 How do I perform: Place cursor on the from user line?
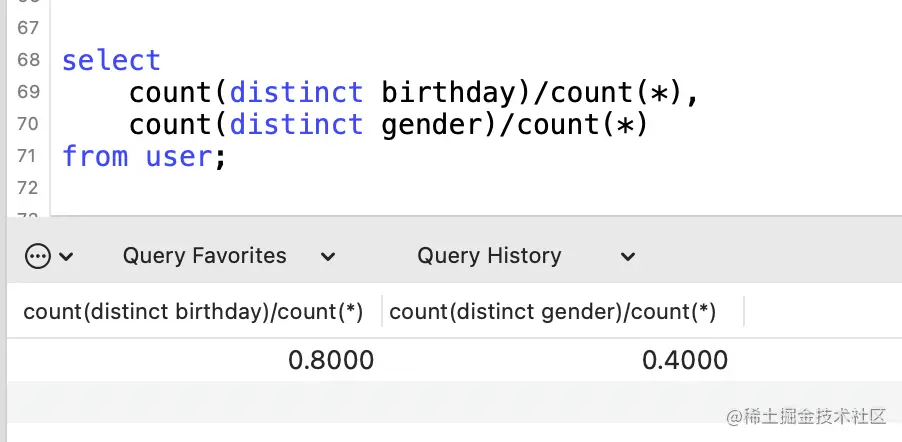click(x=144, y=157)
